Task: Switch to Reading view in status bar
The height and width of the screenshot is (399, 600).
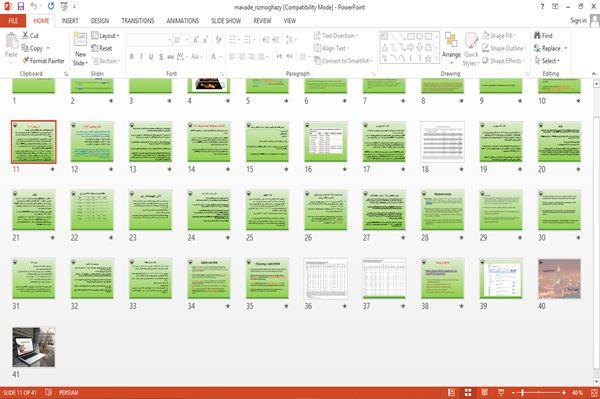Action: 484,392
